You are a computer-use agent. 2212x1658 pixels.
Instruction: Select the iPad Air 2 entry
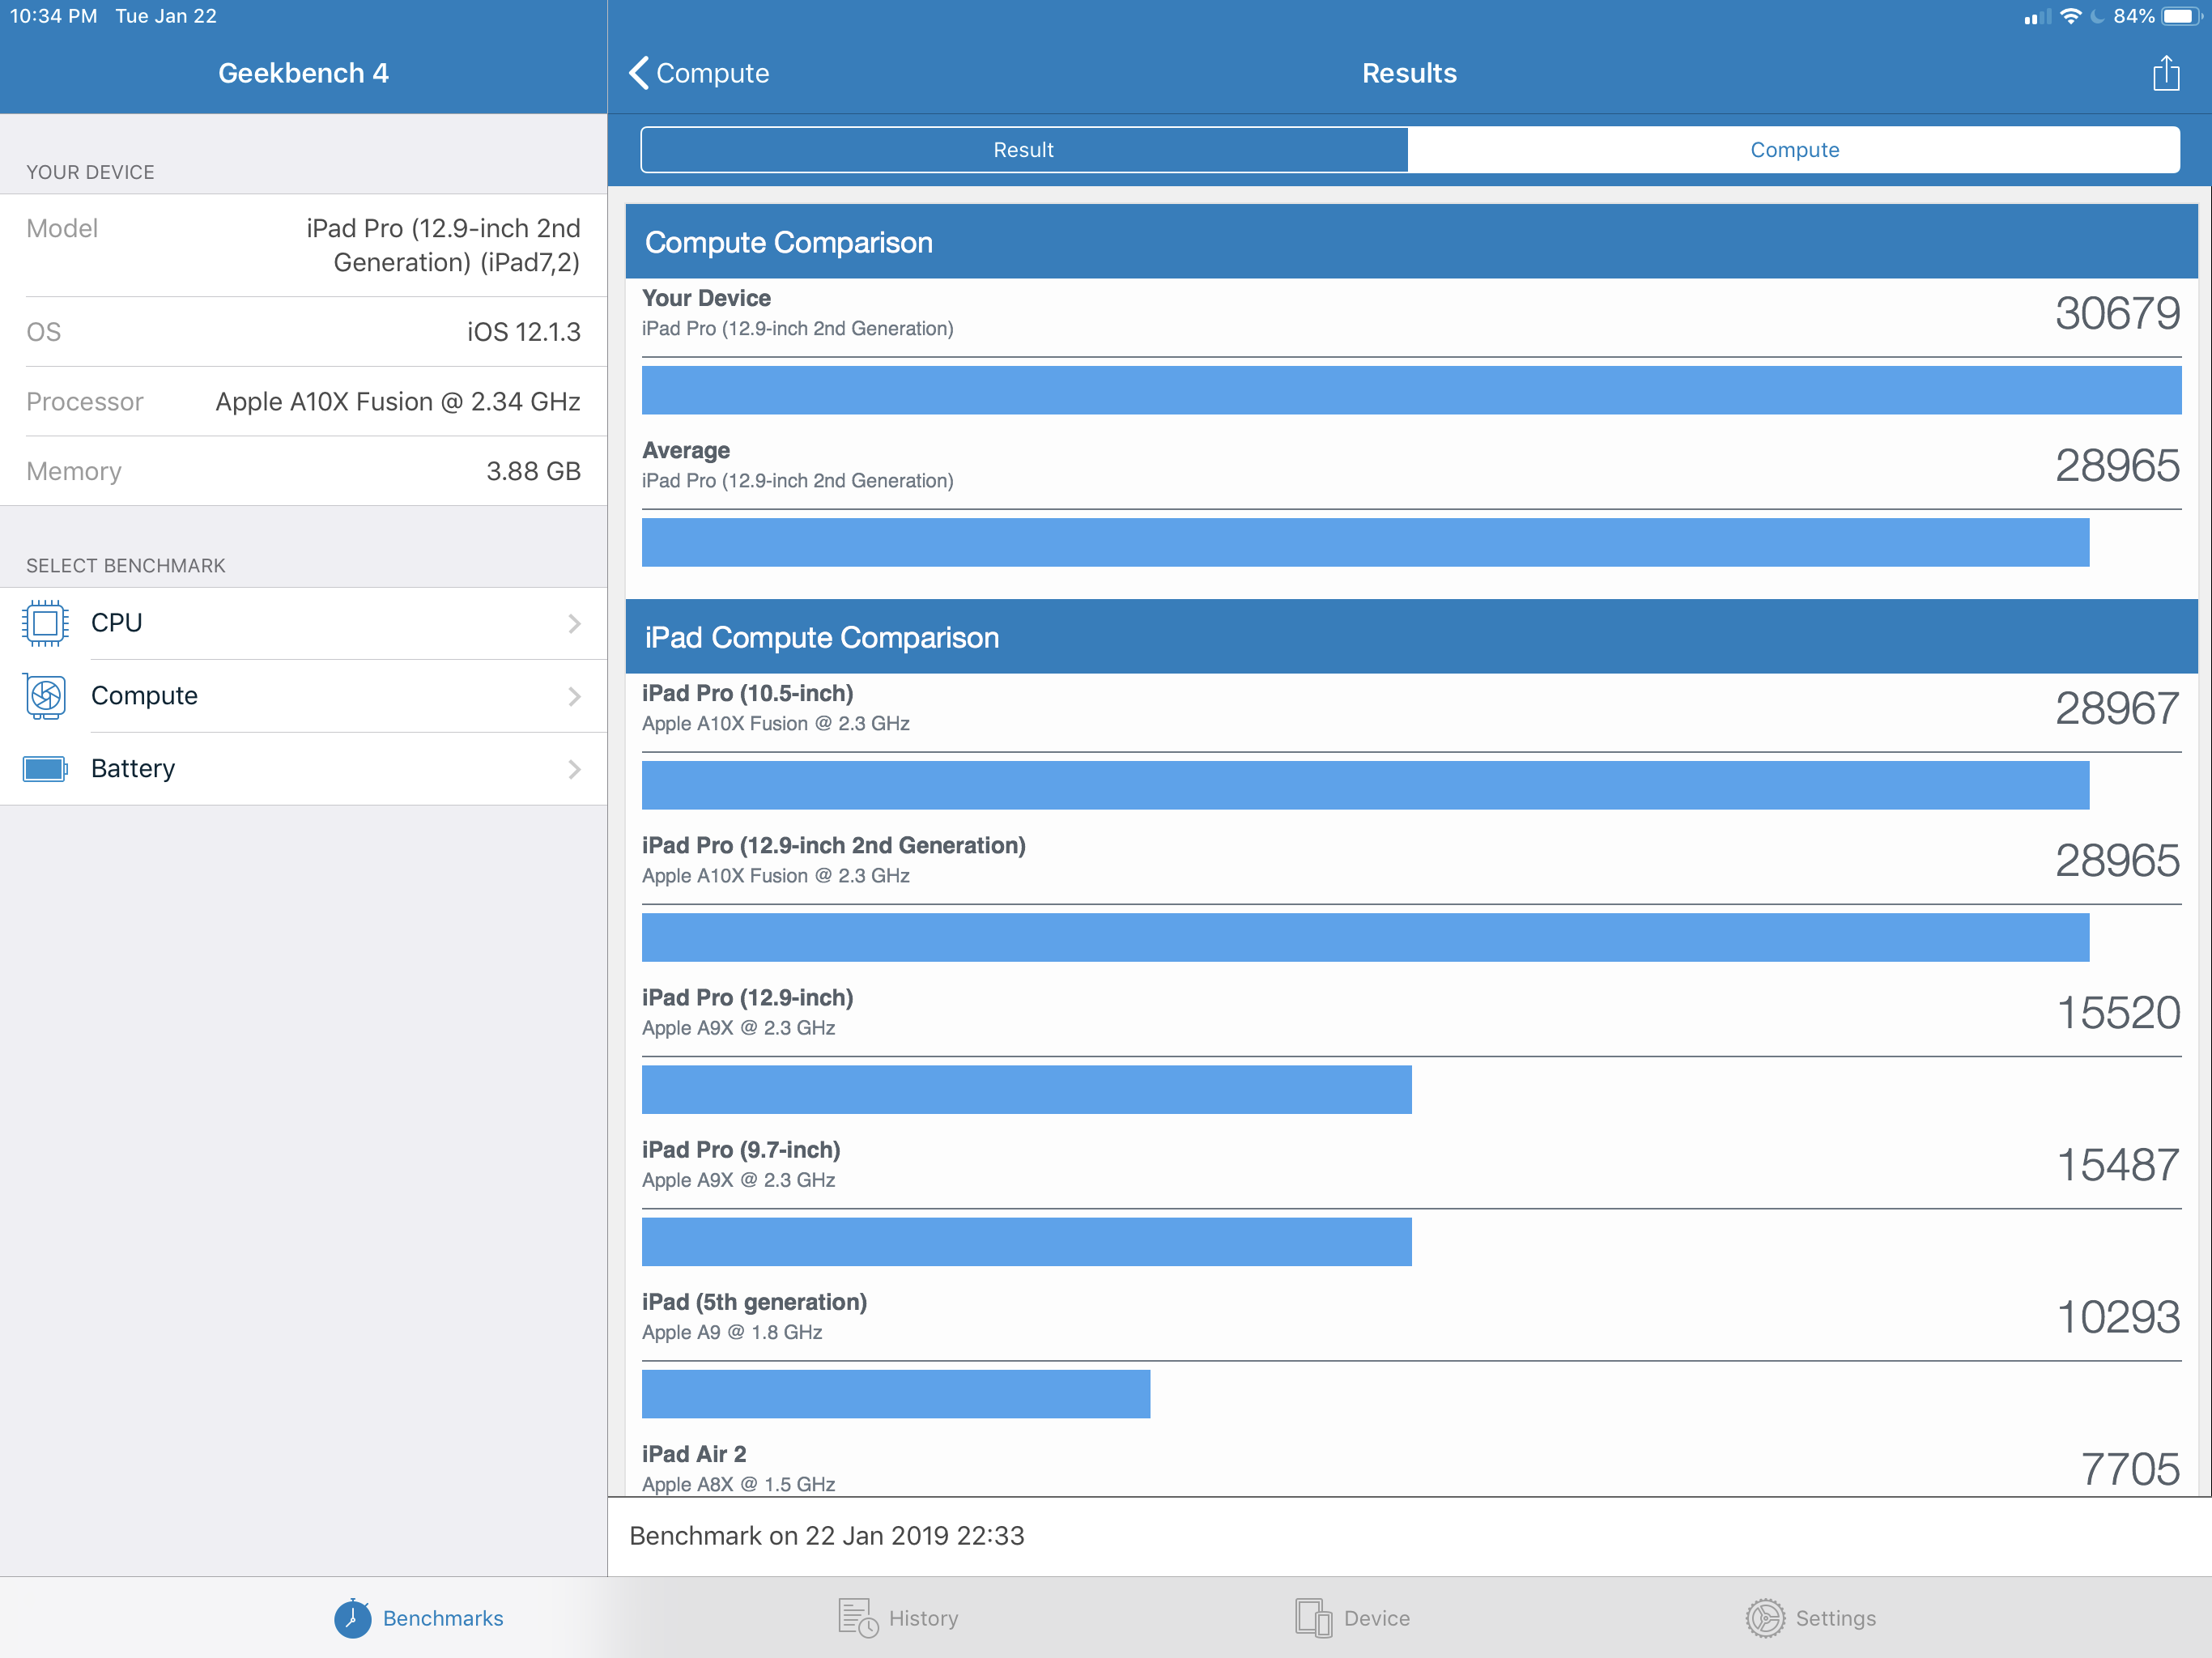point(694,1454)
